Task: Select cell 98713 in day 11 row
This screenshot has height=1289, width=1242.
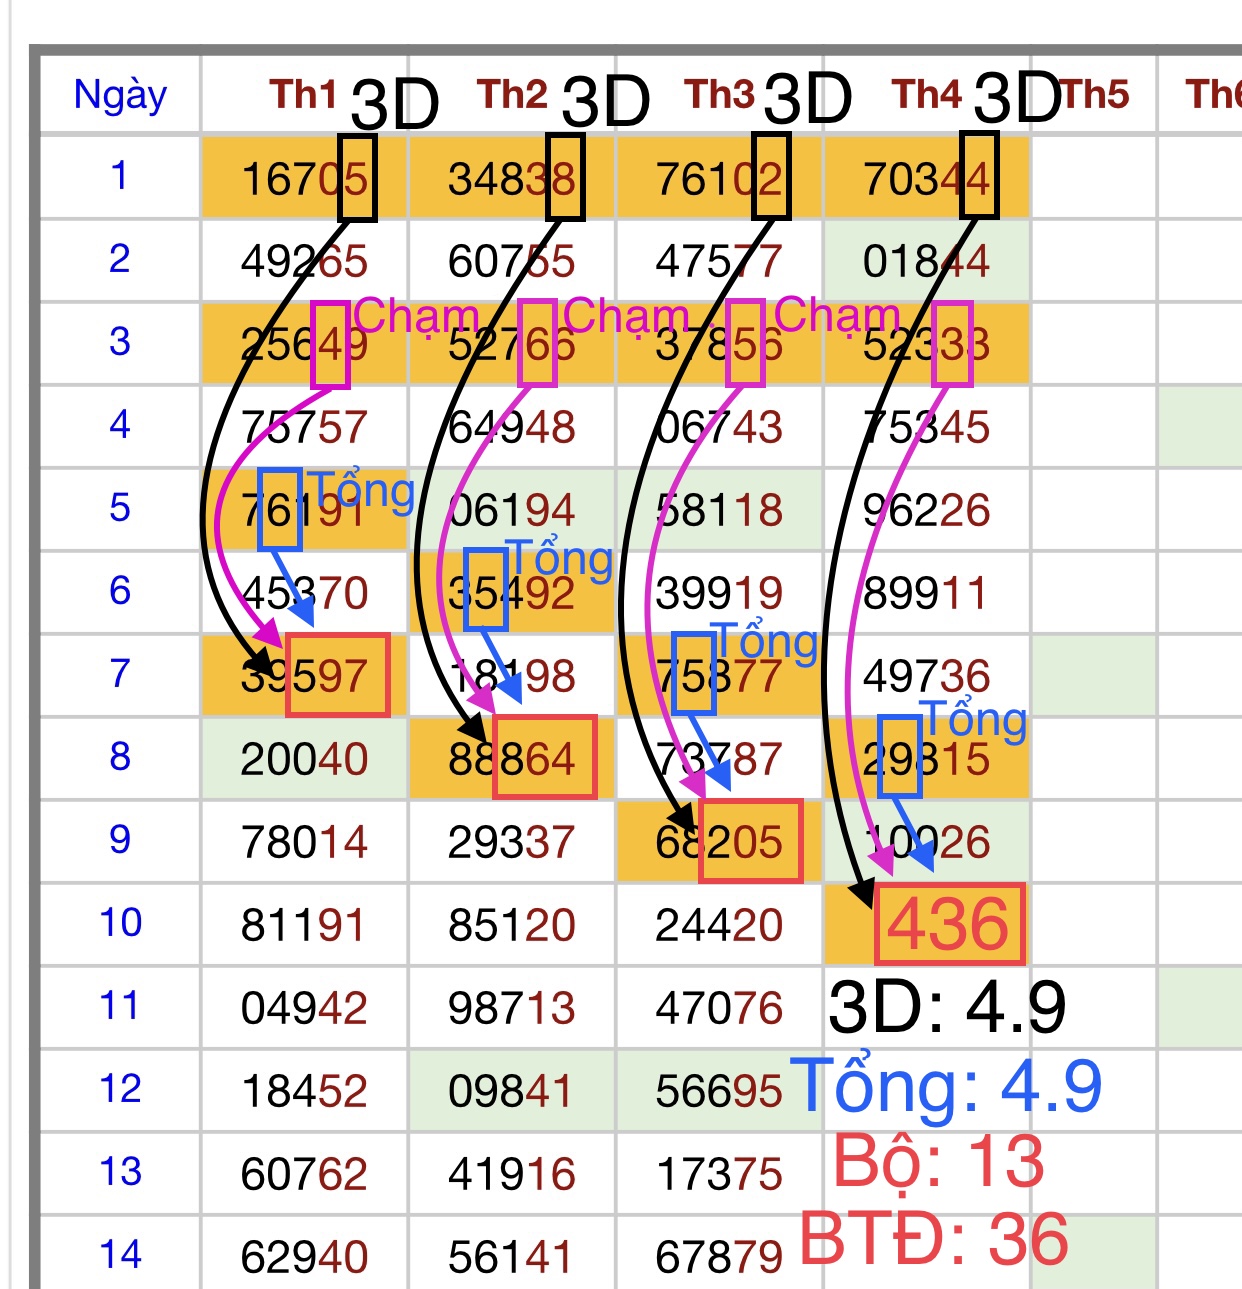Action: [x=512, y=1008]
